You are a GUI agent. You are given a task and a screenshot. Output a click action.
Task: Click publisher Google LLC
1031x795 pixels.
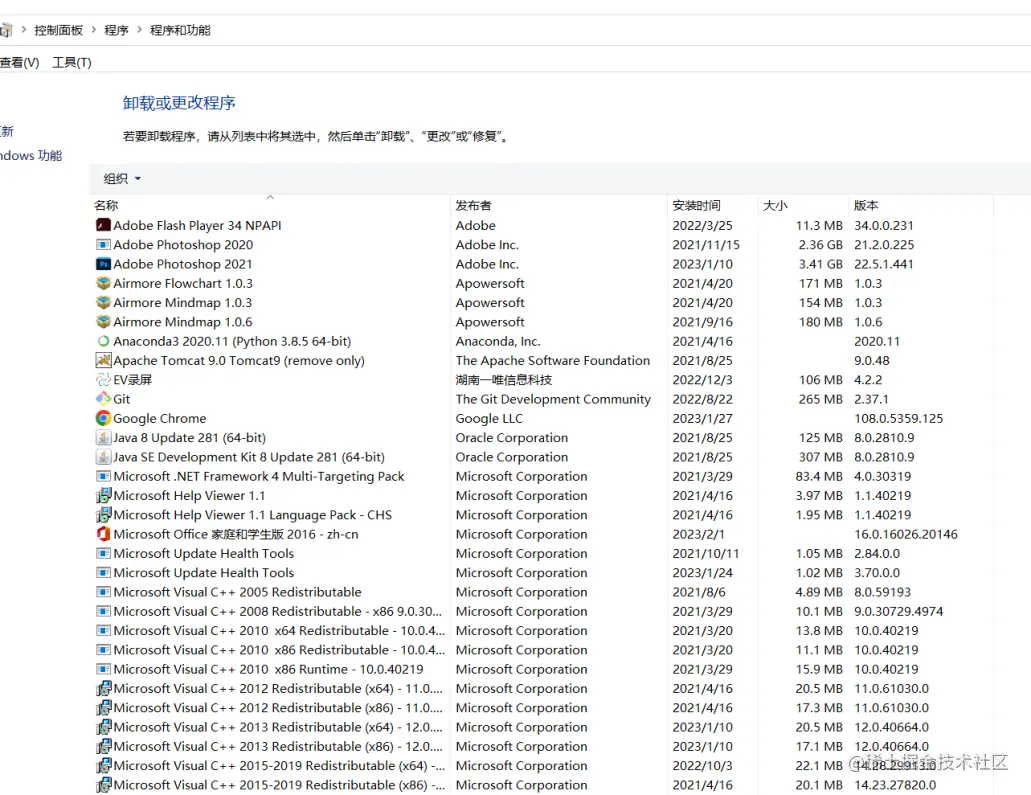(489, 418)
